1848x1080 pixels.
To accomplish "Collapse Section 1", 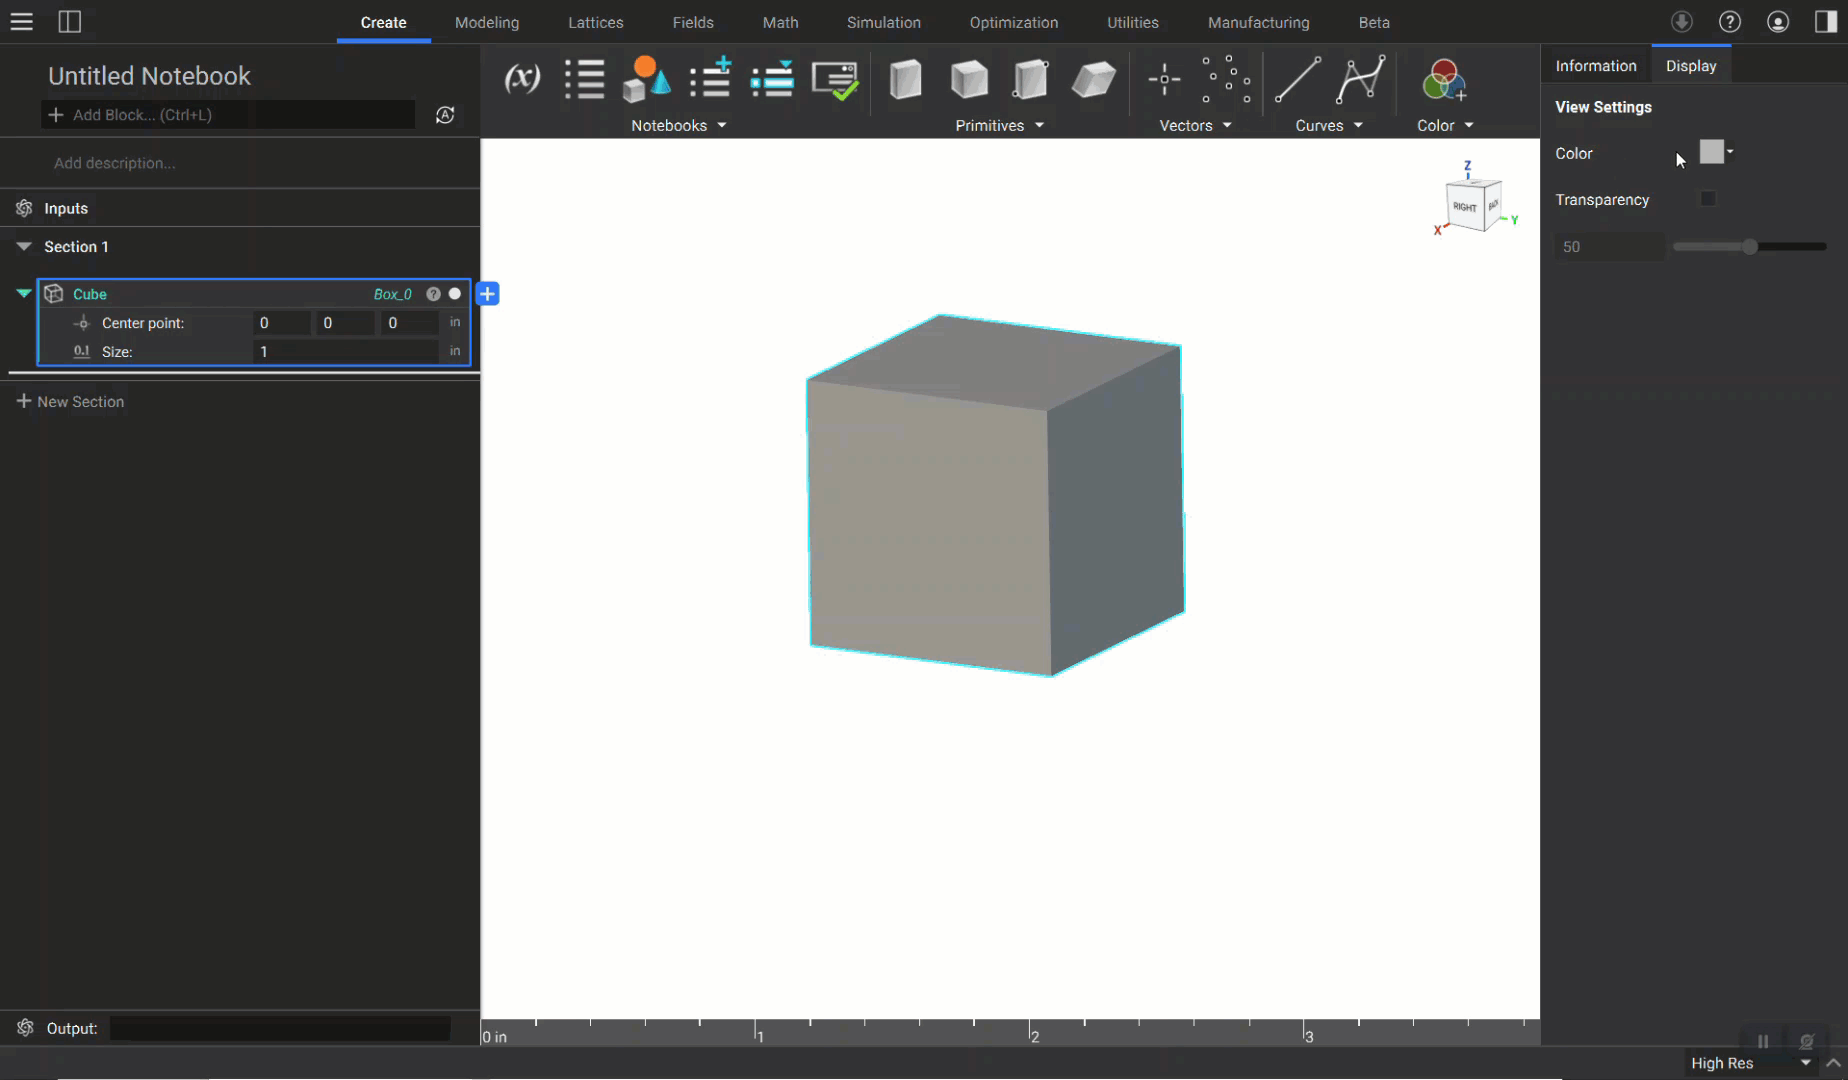I will coord(24,246).
